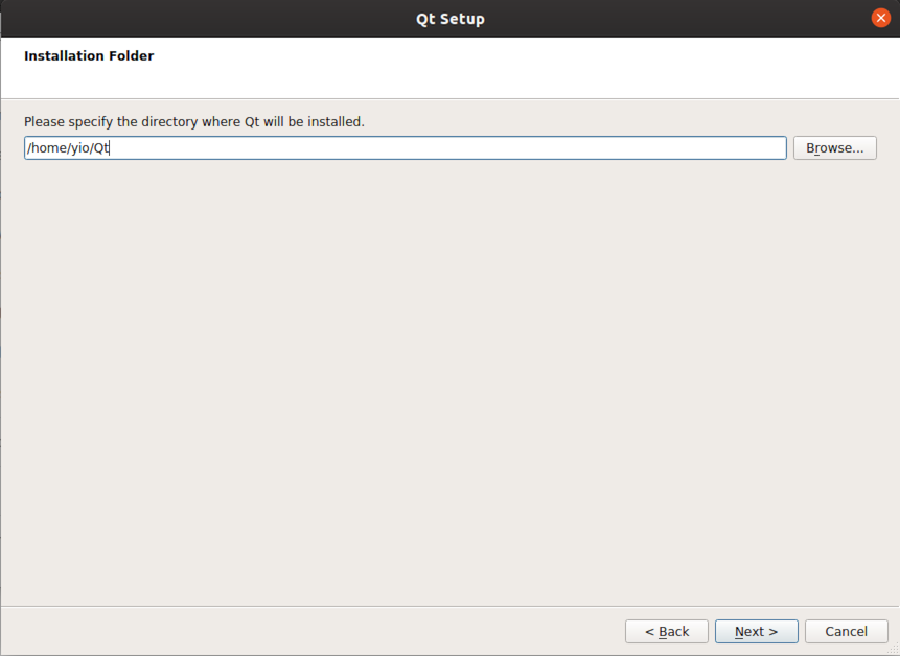Dismiss the wizard with Cancel
Viewport: 900px width, 656px height.
tap(846, 631)
